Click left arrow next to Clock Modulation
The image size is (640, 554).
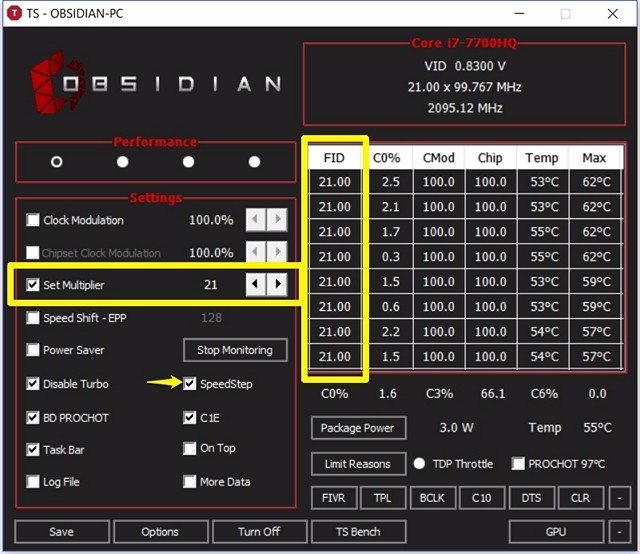[x=256, y=220]
